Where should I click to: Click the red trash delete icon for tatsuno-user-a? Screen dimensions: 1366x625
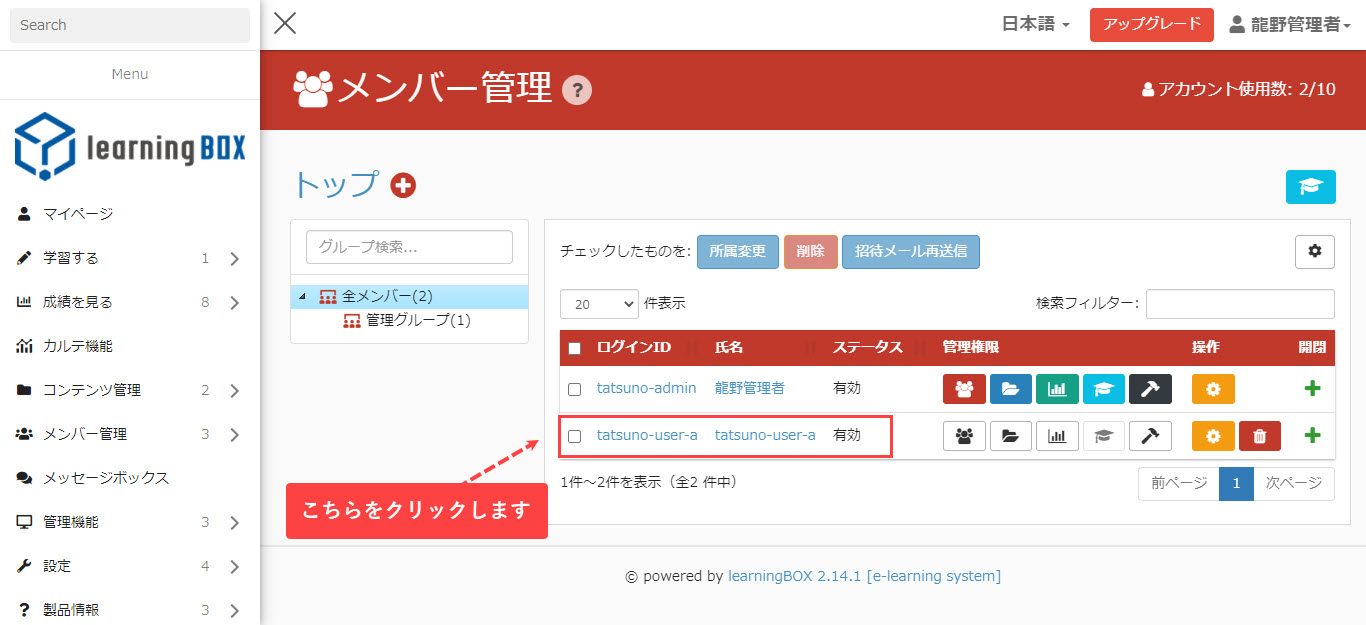pyautogui.click(x=1259, y=436)
